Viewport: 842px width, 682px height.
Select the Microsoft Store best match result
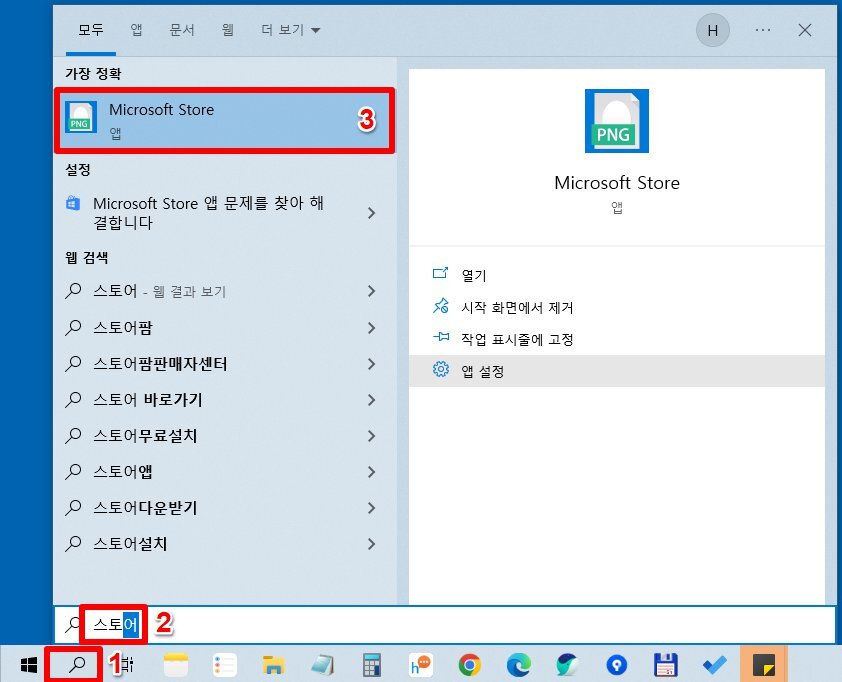click(224, 121)
